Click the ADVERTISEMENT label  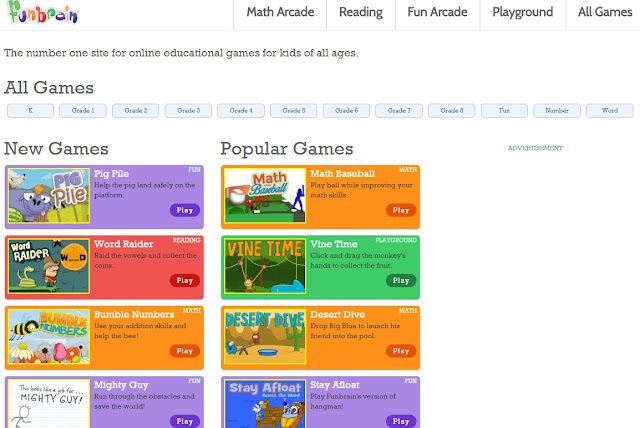pyautogui.click(x=535, y=148)
